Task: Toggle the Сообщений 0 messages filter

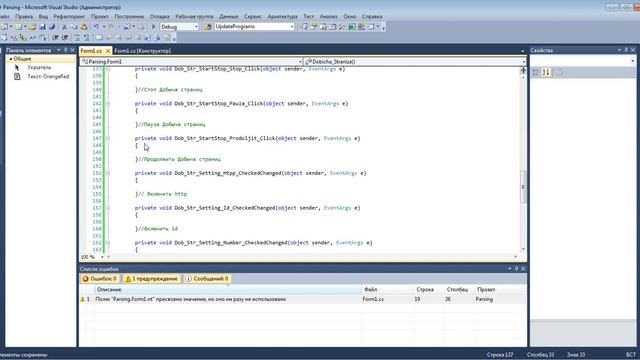Action: (207, 279)
